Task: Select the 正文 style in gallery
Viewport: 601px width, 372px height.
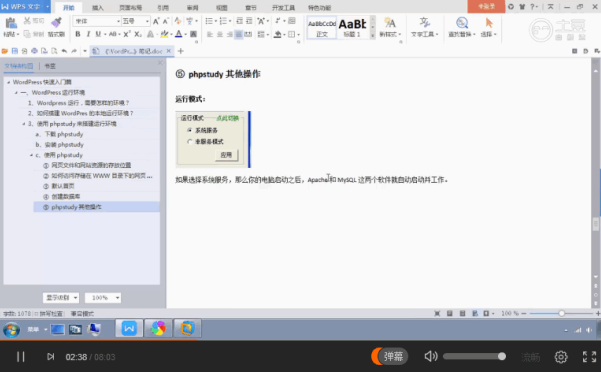Action: point(322,28)
